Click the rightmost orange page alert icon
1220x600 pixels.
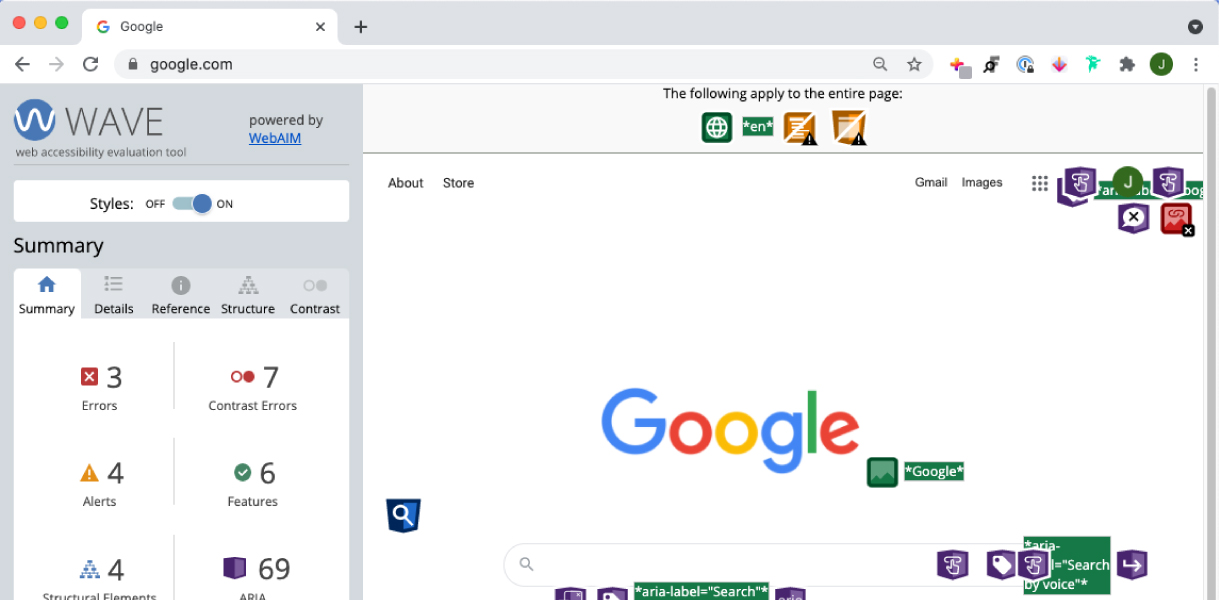(849, 128)
